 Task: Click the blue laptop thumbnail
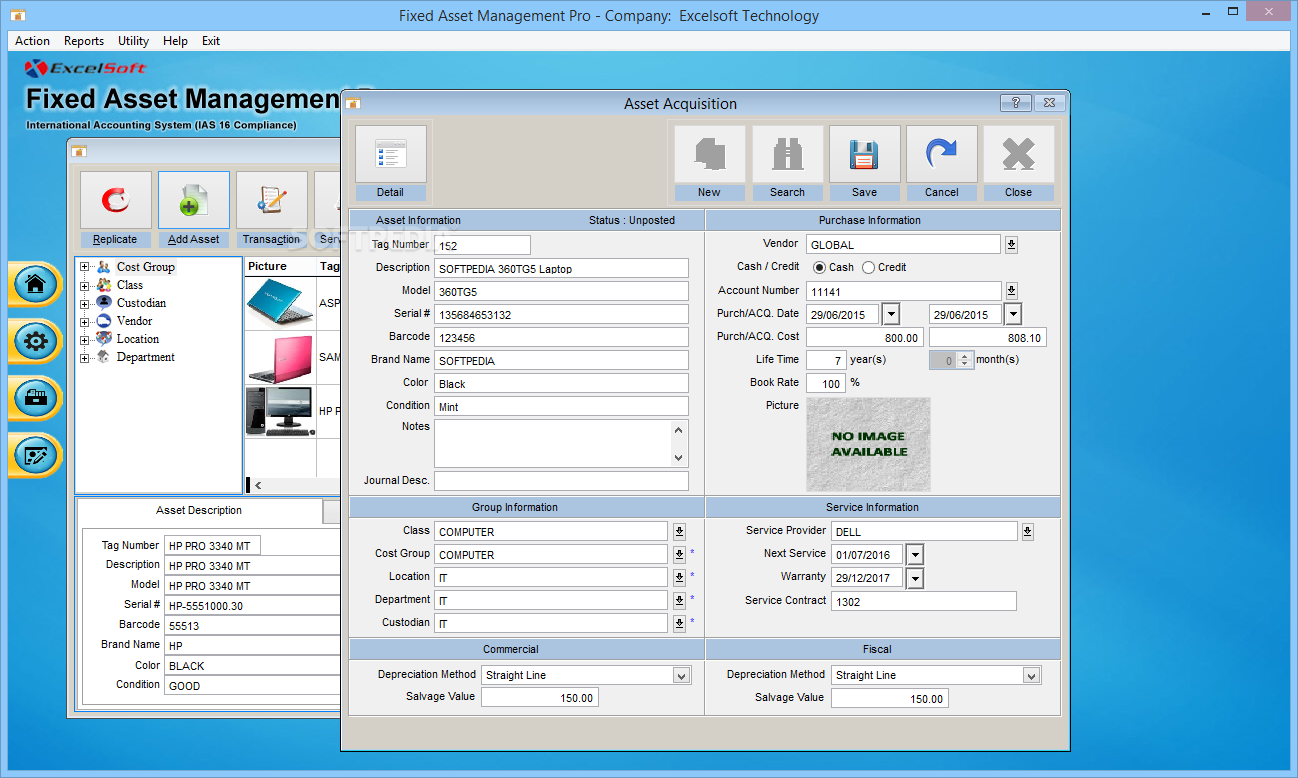tap(280, 303)
